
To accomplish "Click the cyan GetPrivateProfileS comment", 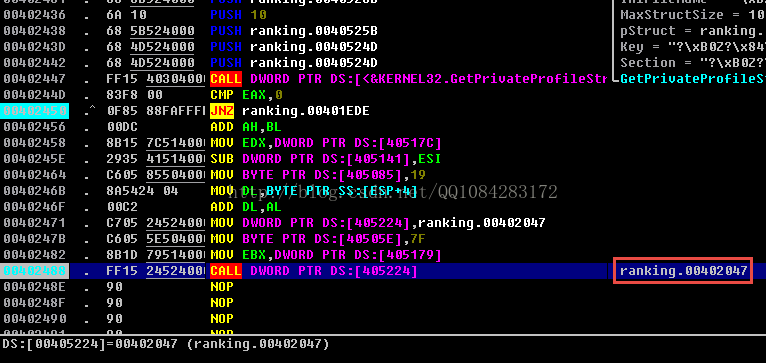I will tap(693, 79).
